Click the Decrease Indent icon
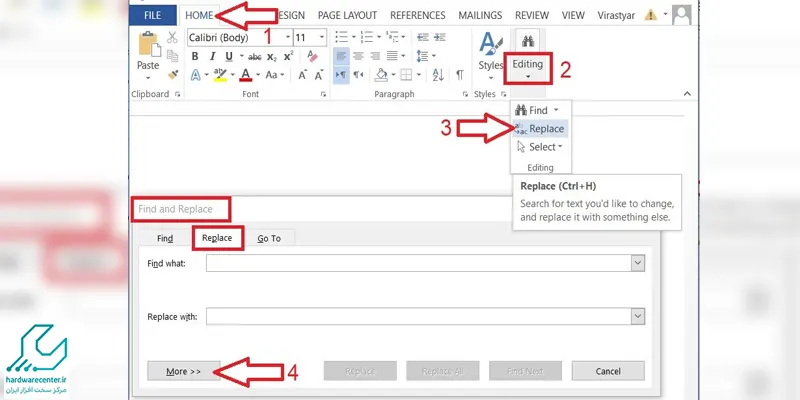Viewport: 800px width, 400px height. click(422, 37)
